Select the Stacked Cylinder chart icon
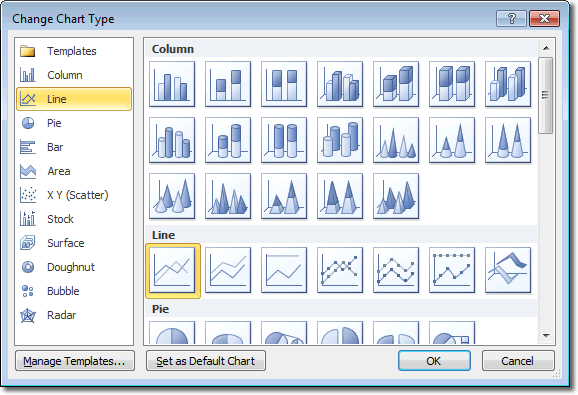 coord(228,140)
